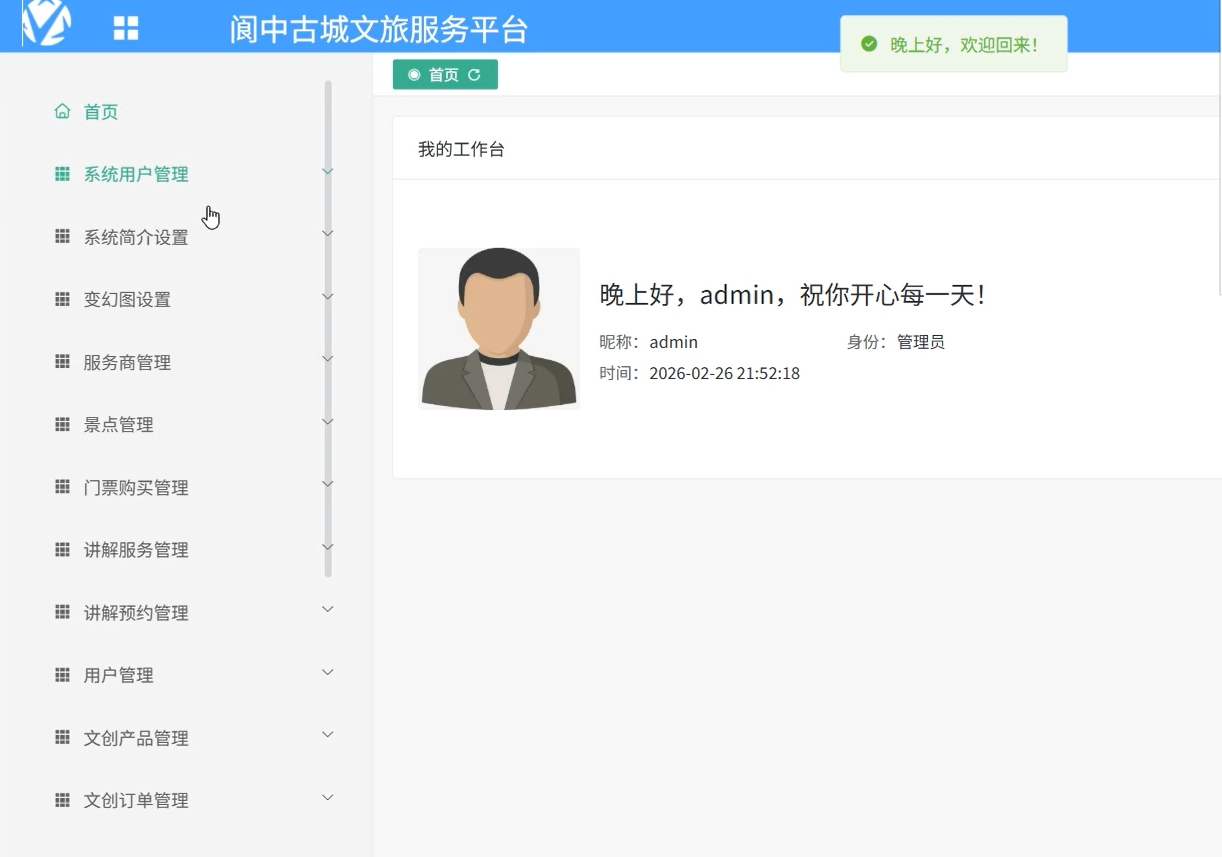Click refresh icon on 首页 tab
Viewport: 1222px width, 857px height.
click(474, 75)
